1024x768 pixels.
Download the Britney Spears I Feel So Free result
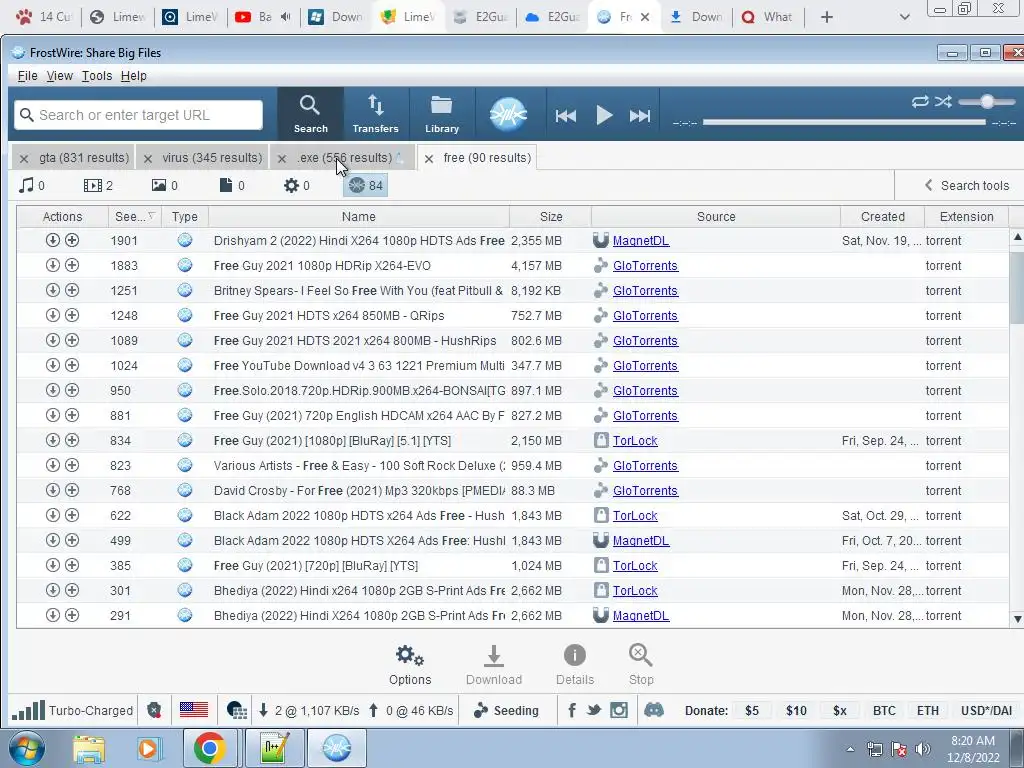pyautogui.click(x=52, y=290)
